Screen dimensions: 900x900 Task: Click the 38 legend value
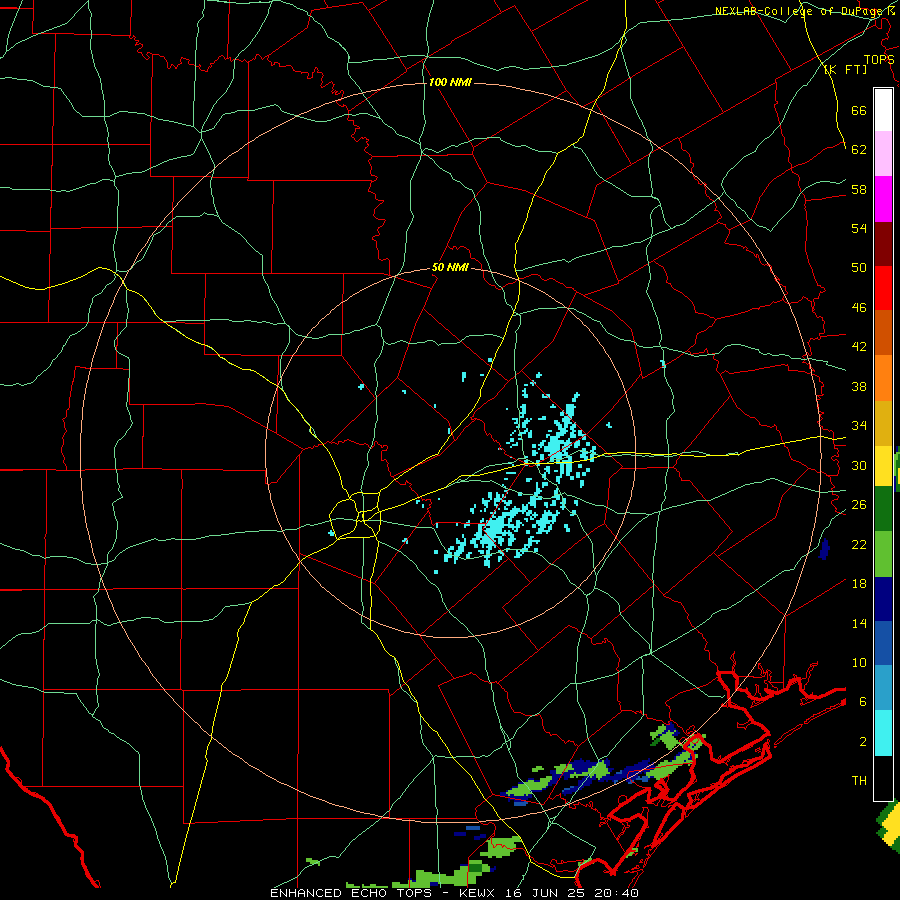tap(859, 386)
